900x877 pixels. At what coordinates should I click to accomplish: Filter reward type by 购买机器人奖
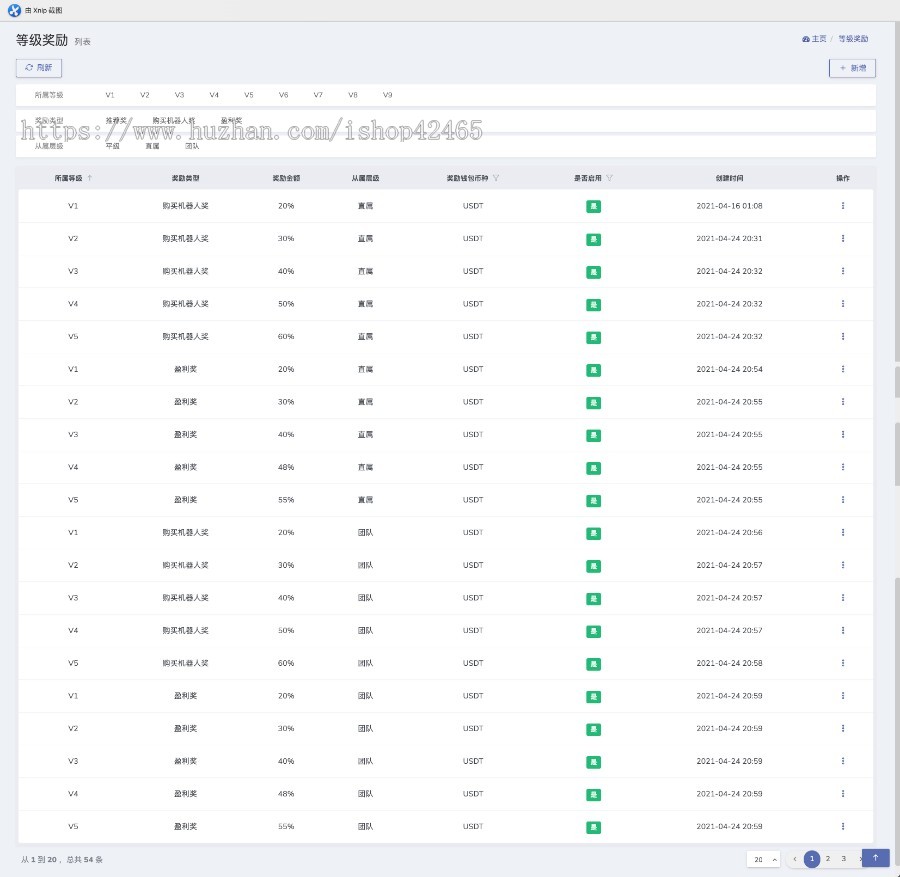[x=174, y=121]
